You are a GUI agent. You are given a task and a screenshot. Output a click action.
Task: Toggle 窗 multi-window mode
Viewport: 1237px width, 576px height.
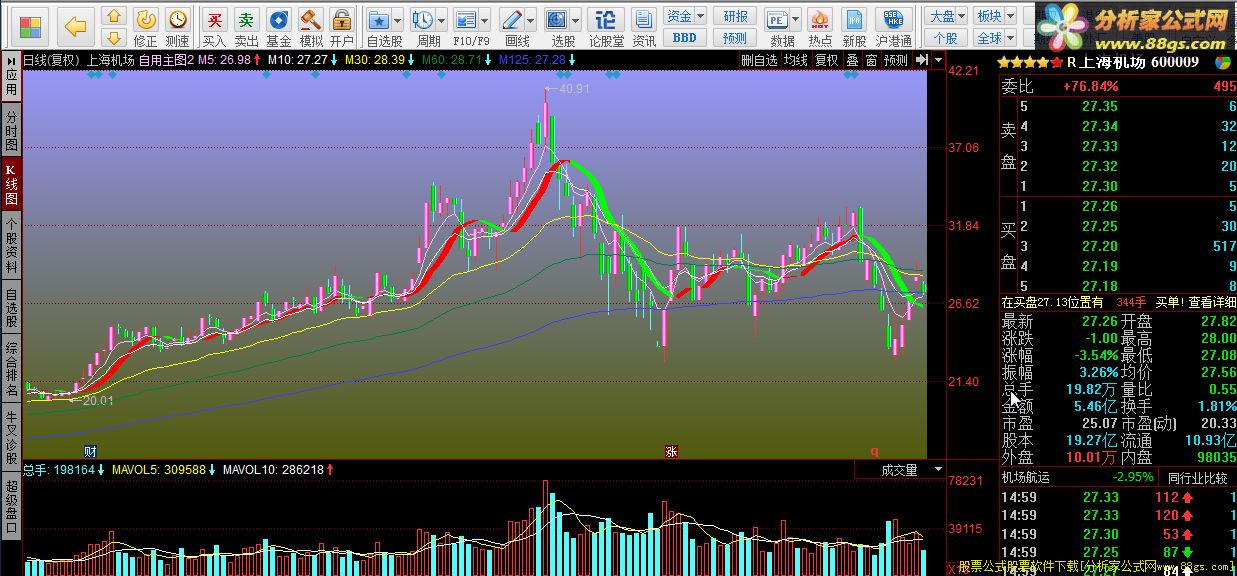coord(872,60)
